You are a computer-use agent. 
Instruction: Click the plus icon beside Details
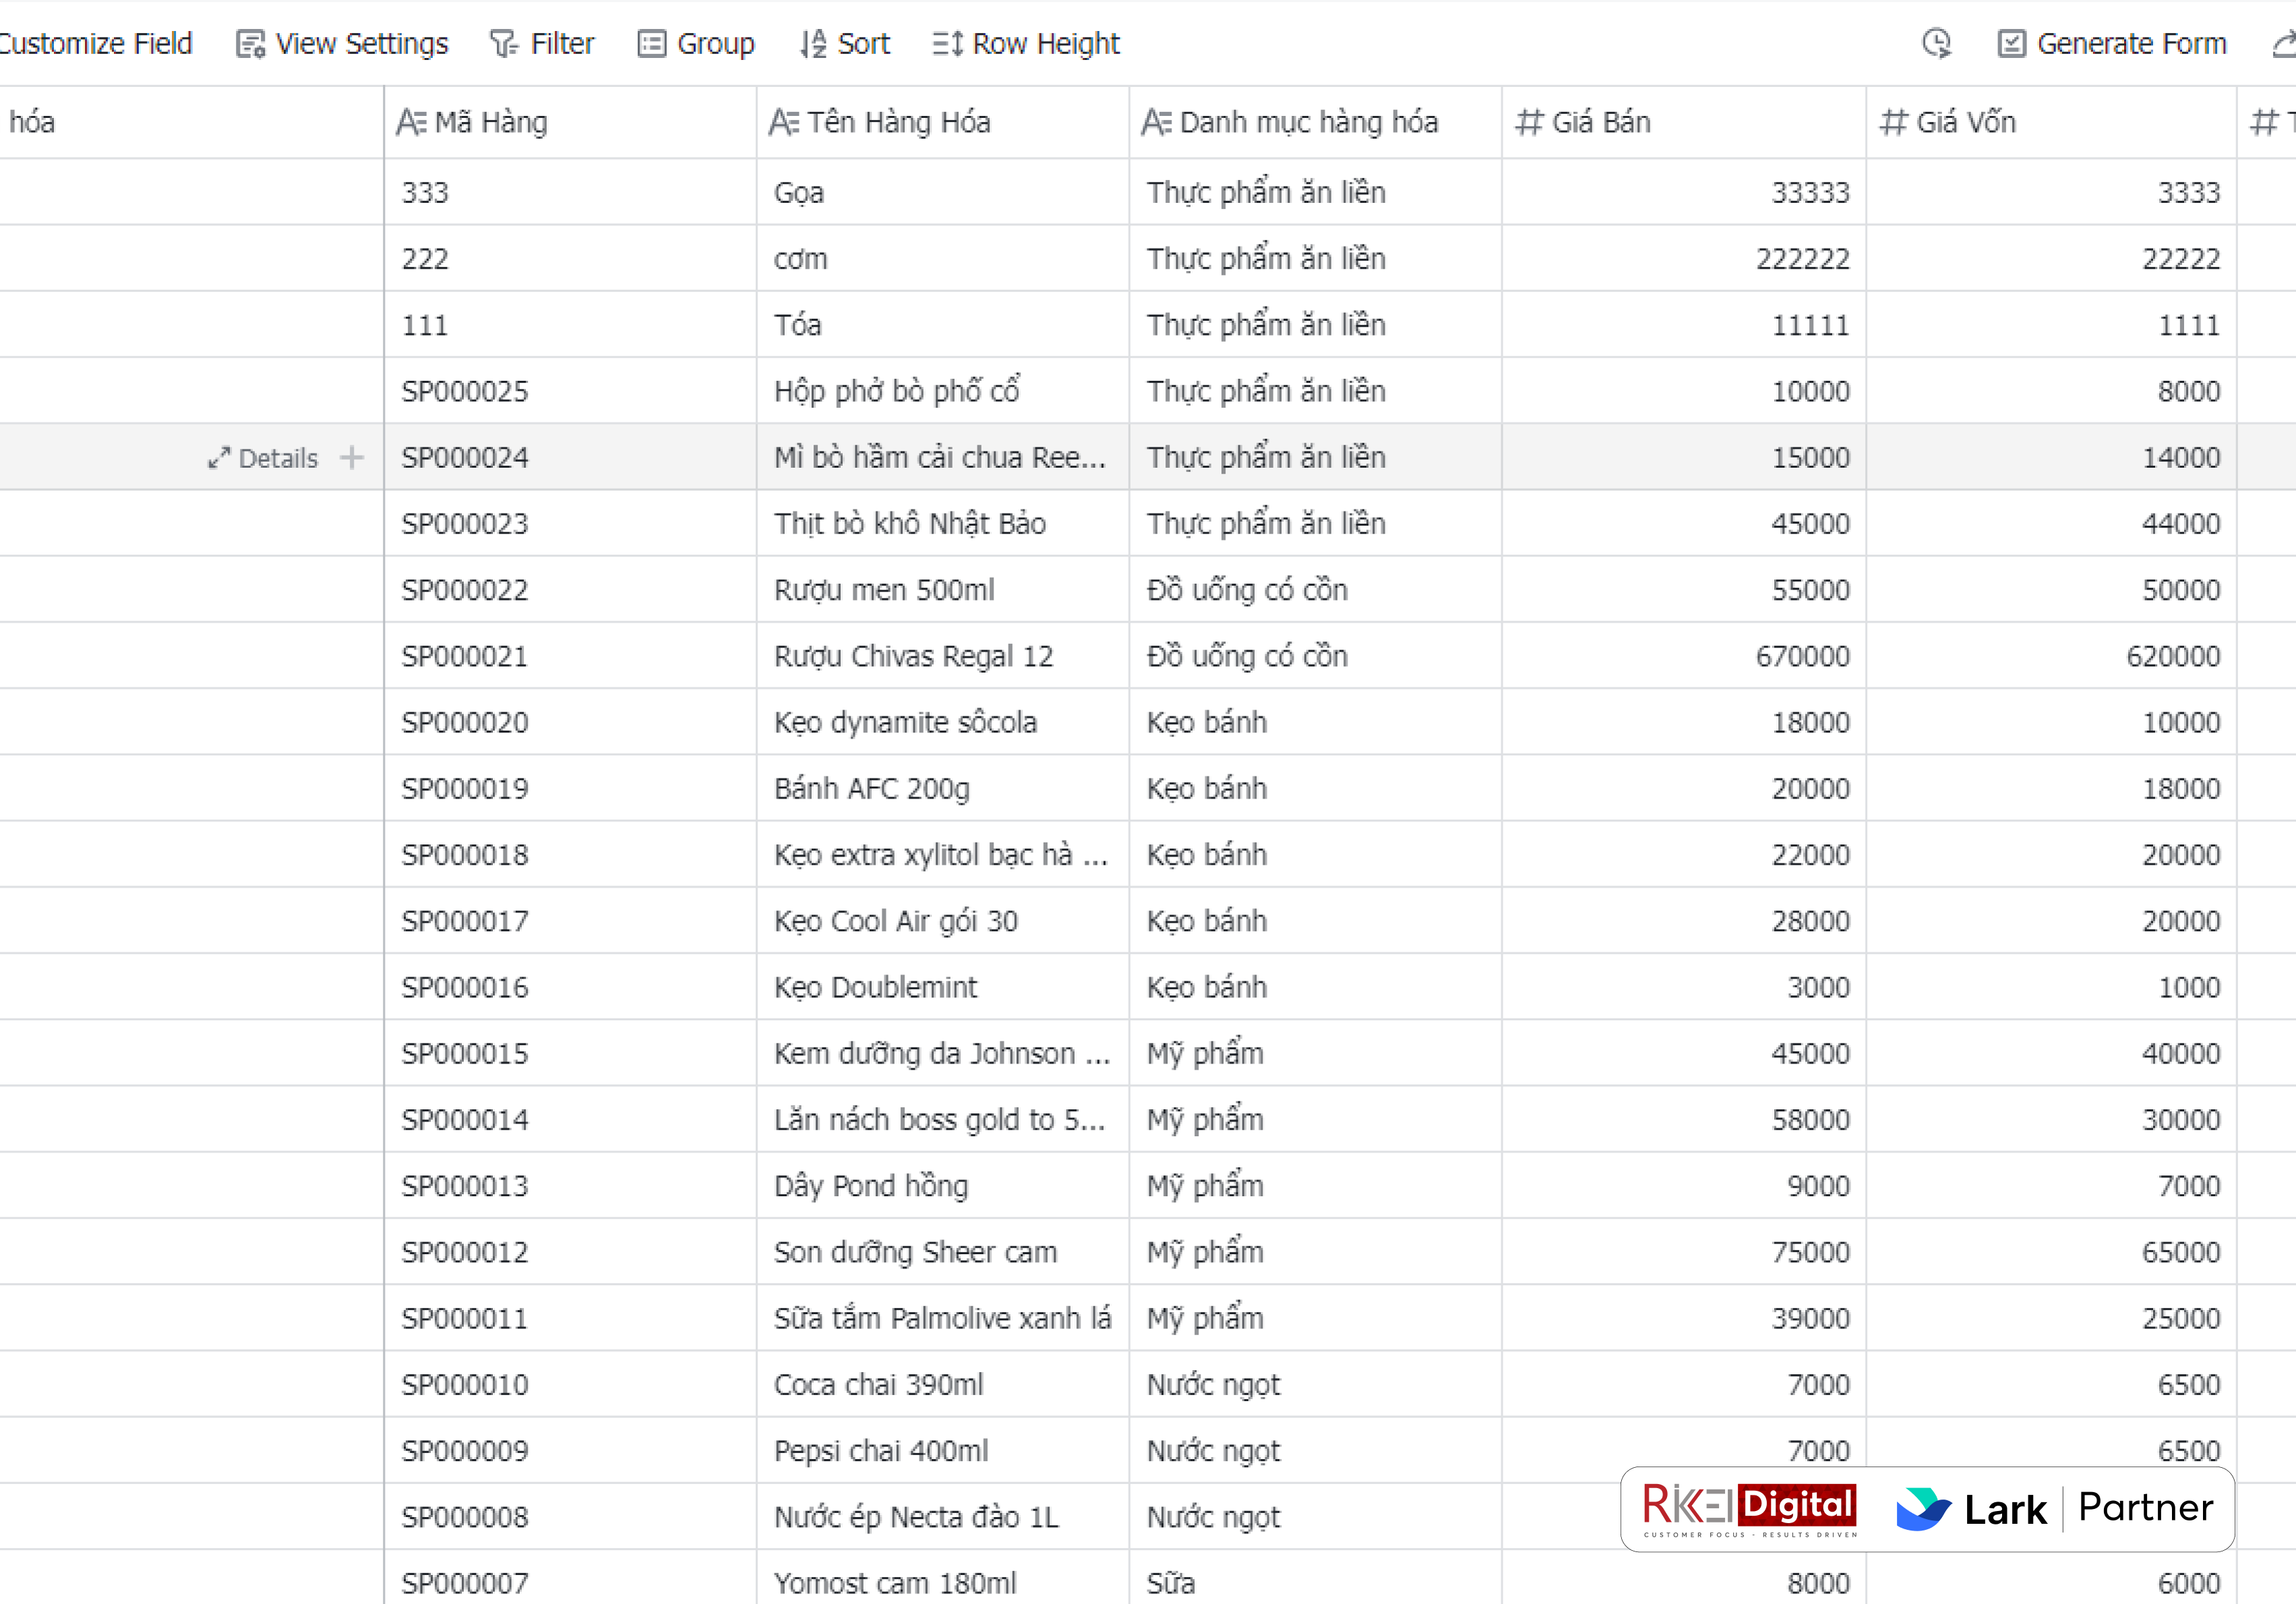point(351,458)
